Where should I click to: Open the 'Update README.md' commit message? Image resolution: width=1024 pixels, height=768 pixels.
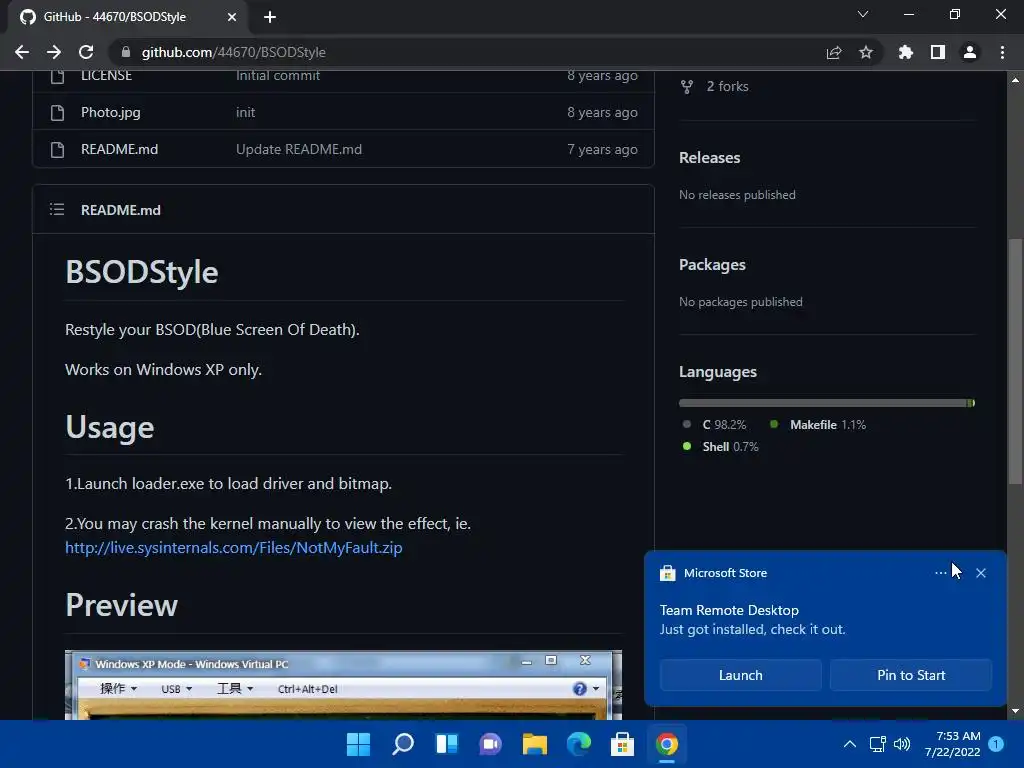tap(298, 150)
